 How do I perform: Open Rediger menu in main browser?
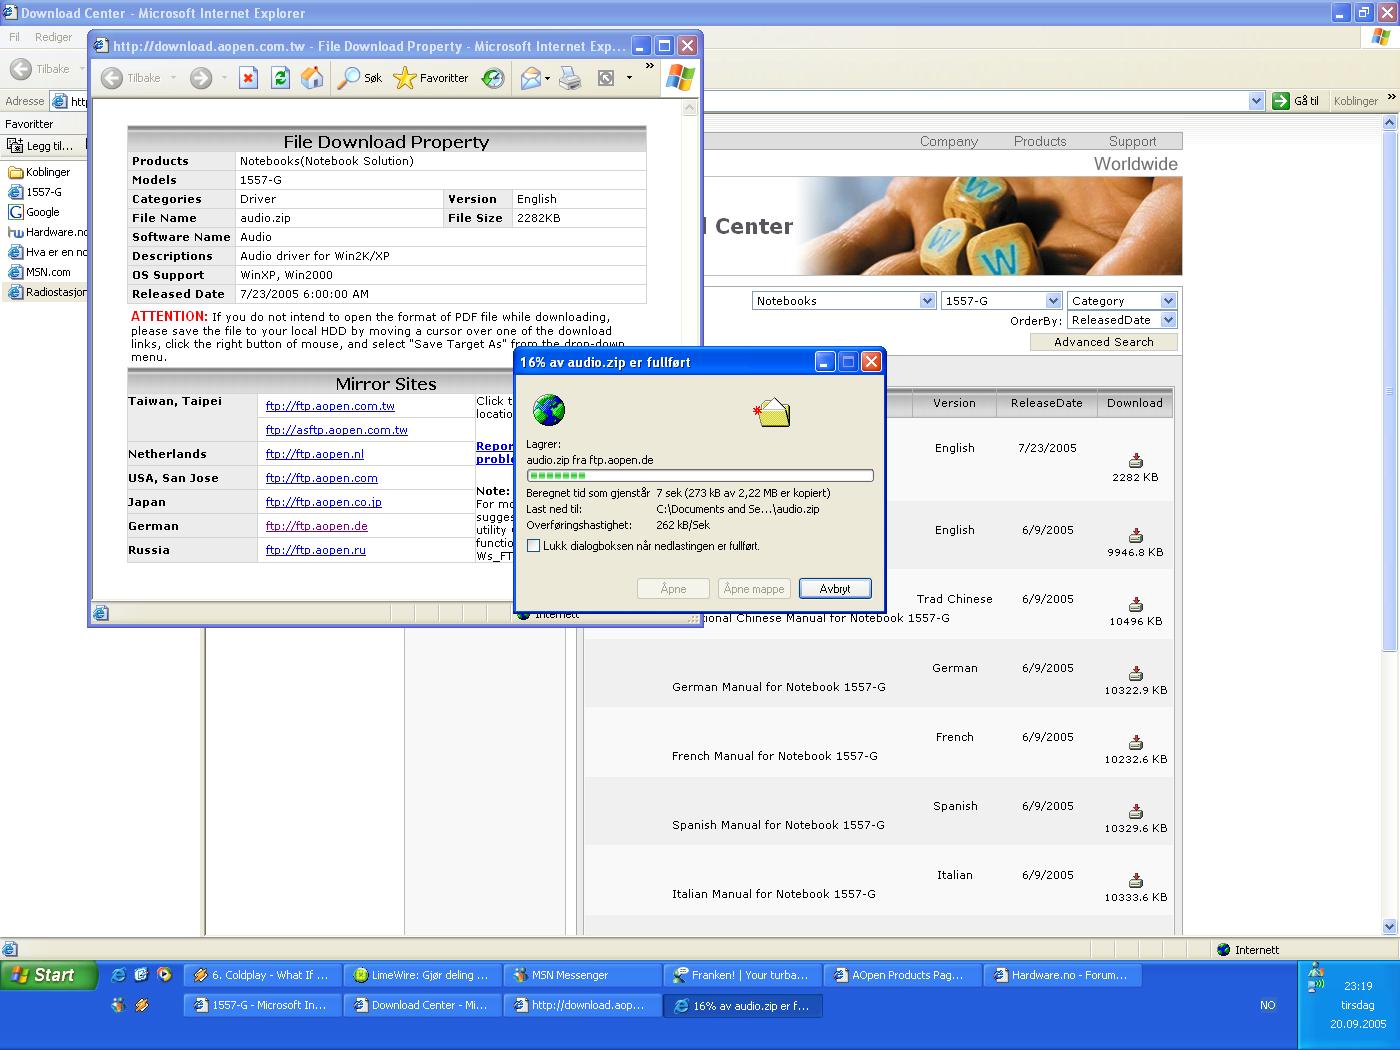pyautogui.click(x=53, y=37)
